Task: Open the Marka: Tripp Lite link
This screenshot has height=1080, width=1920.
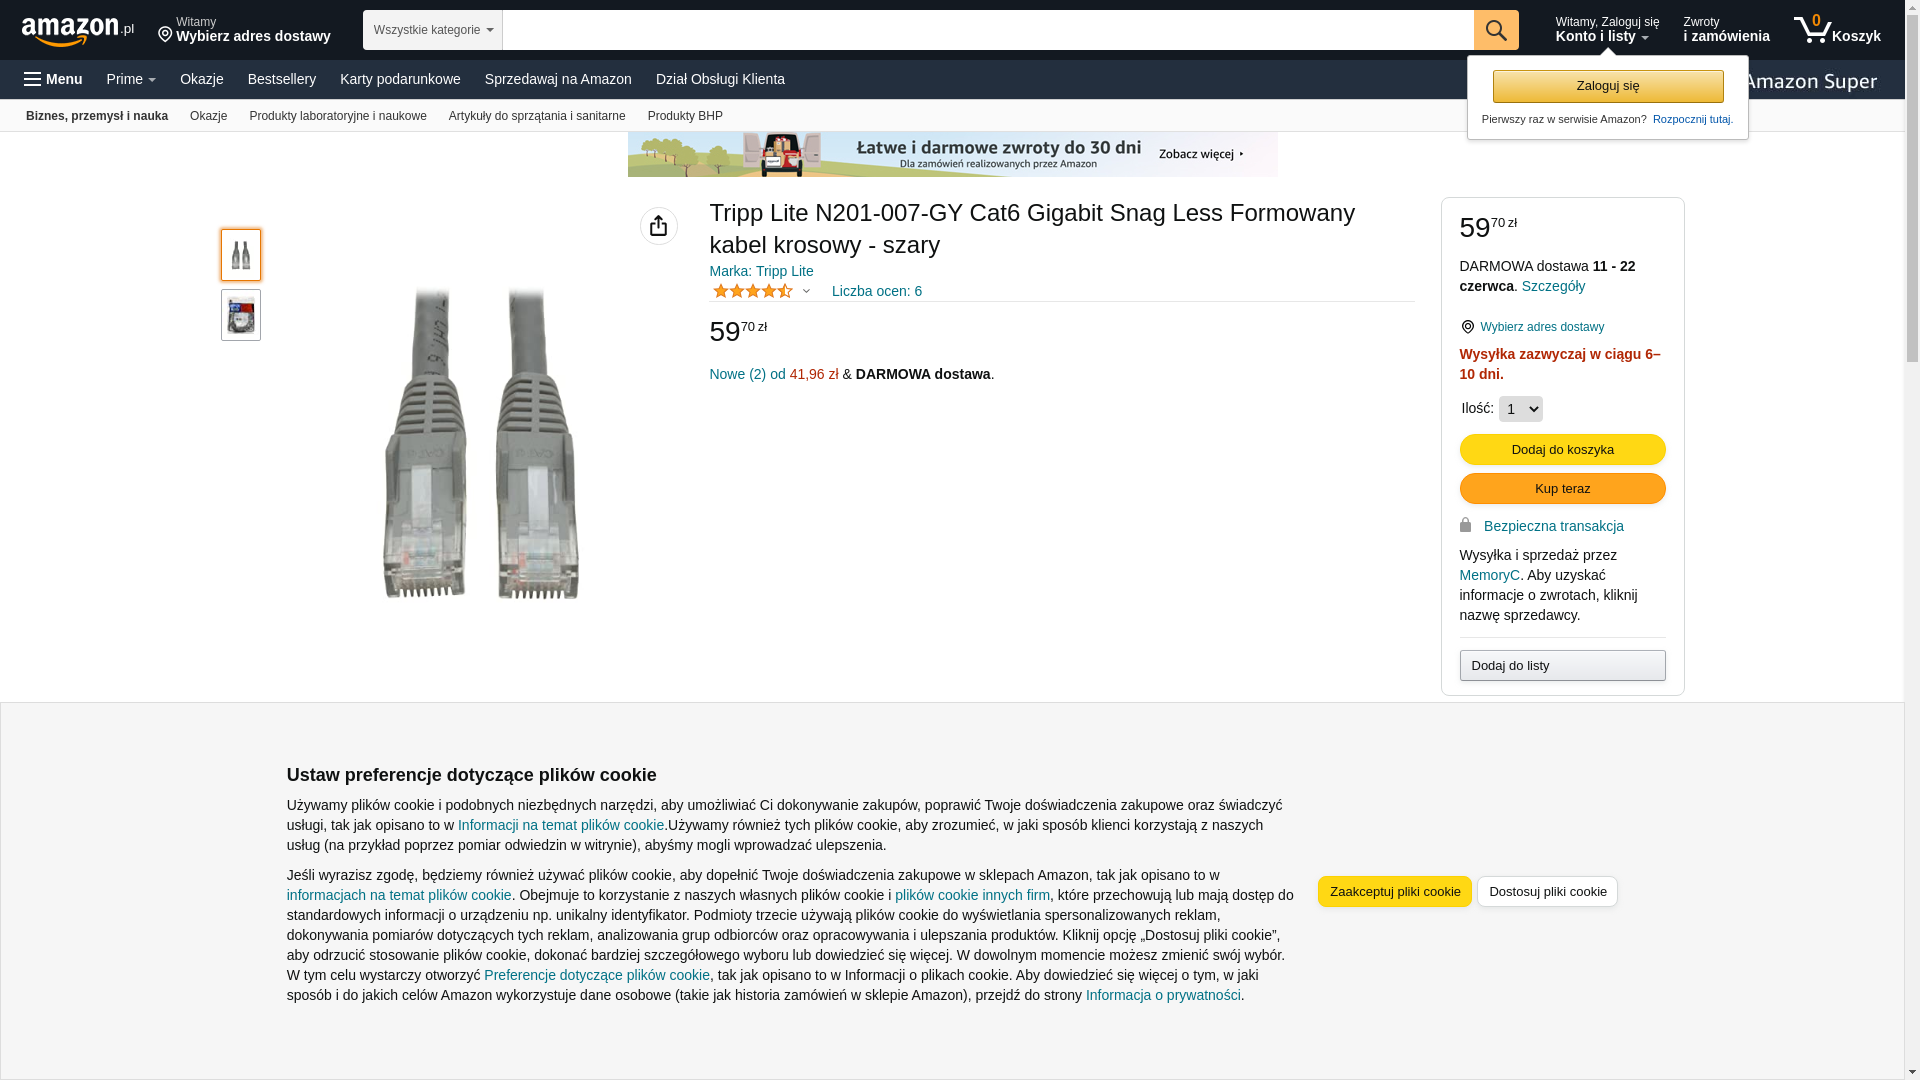Action: (x=761, y=271)
